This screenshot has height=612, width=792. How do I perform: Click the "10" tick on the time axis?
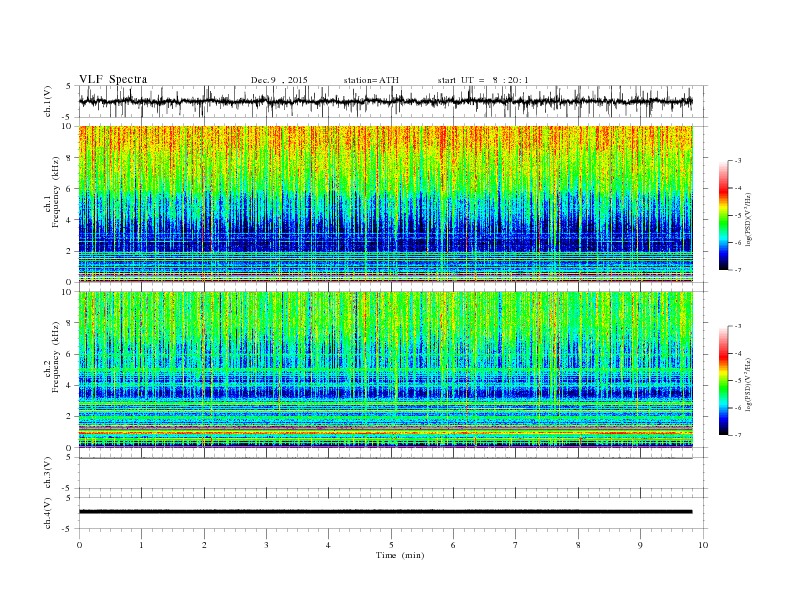[703, 545]
